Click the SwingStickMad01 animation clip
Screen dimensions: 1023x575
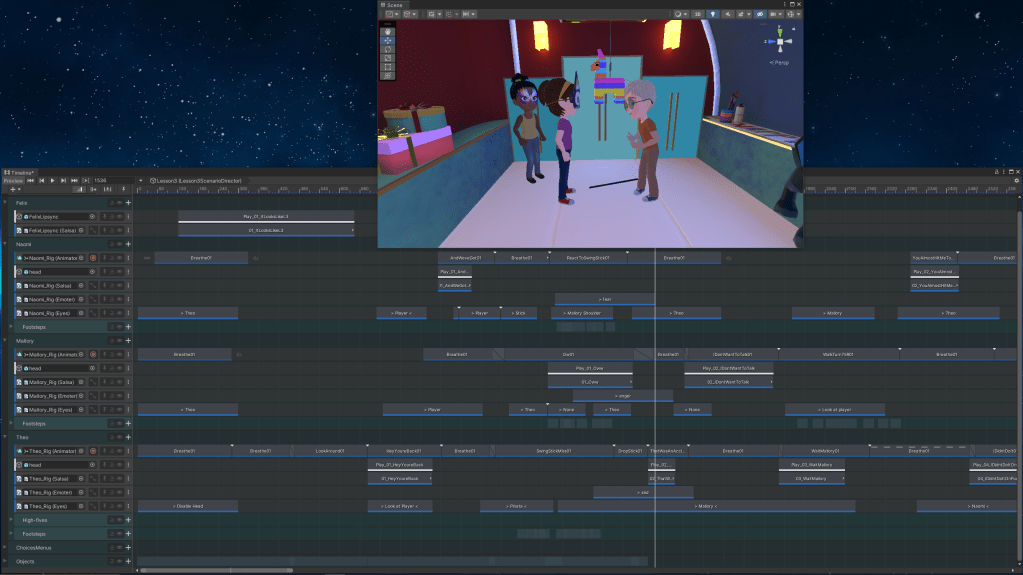click(x=553, y=451)
